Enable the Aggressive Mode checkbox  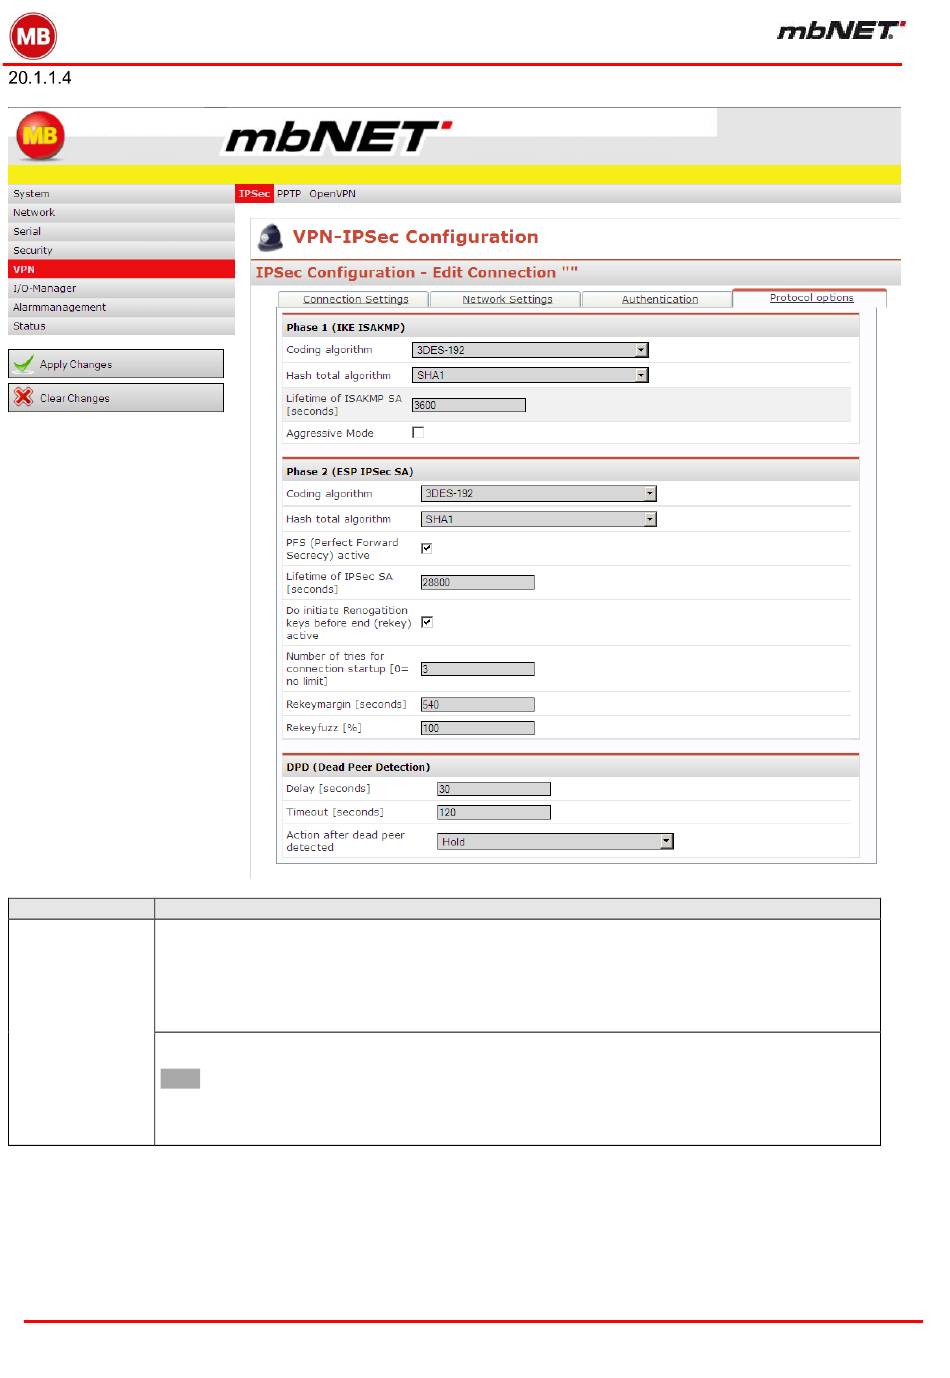coord(418,433)
